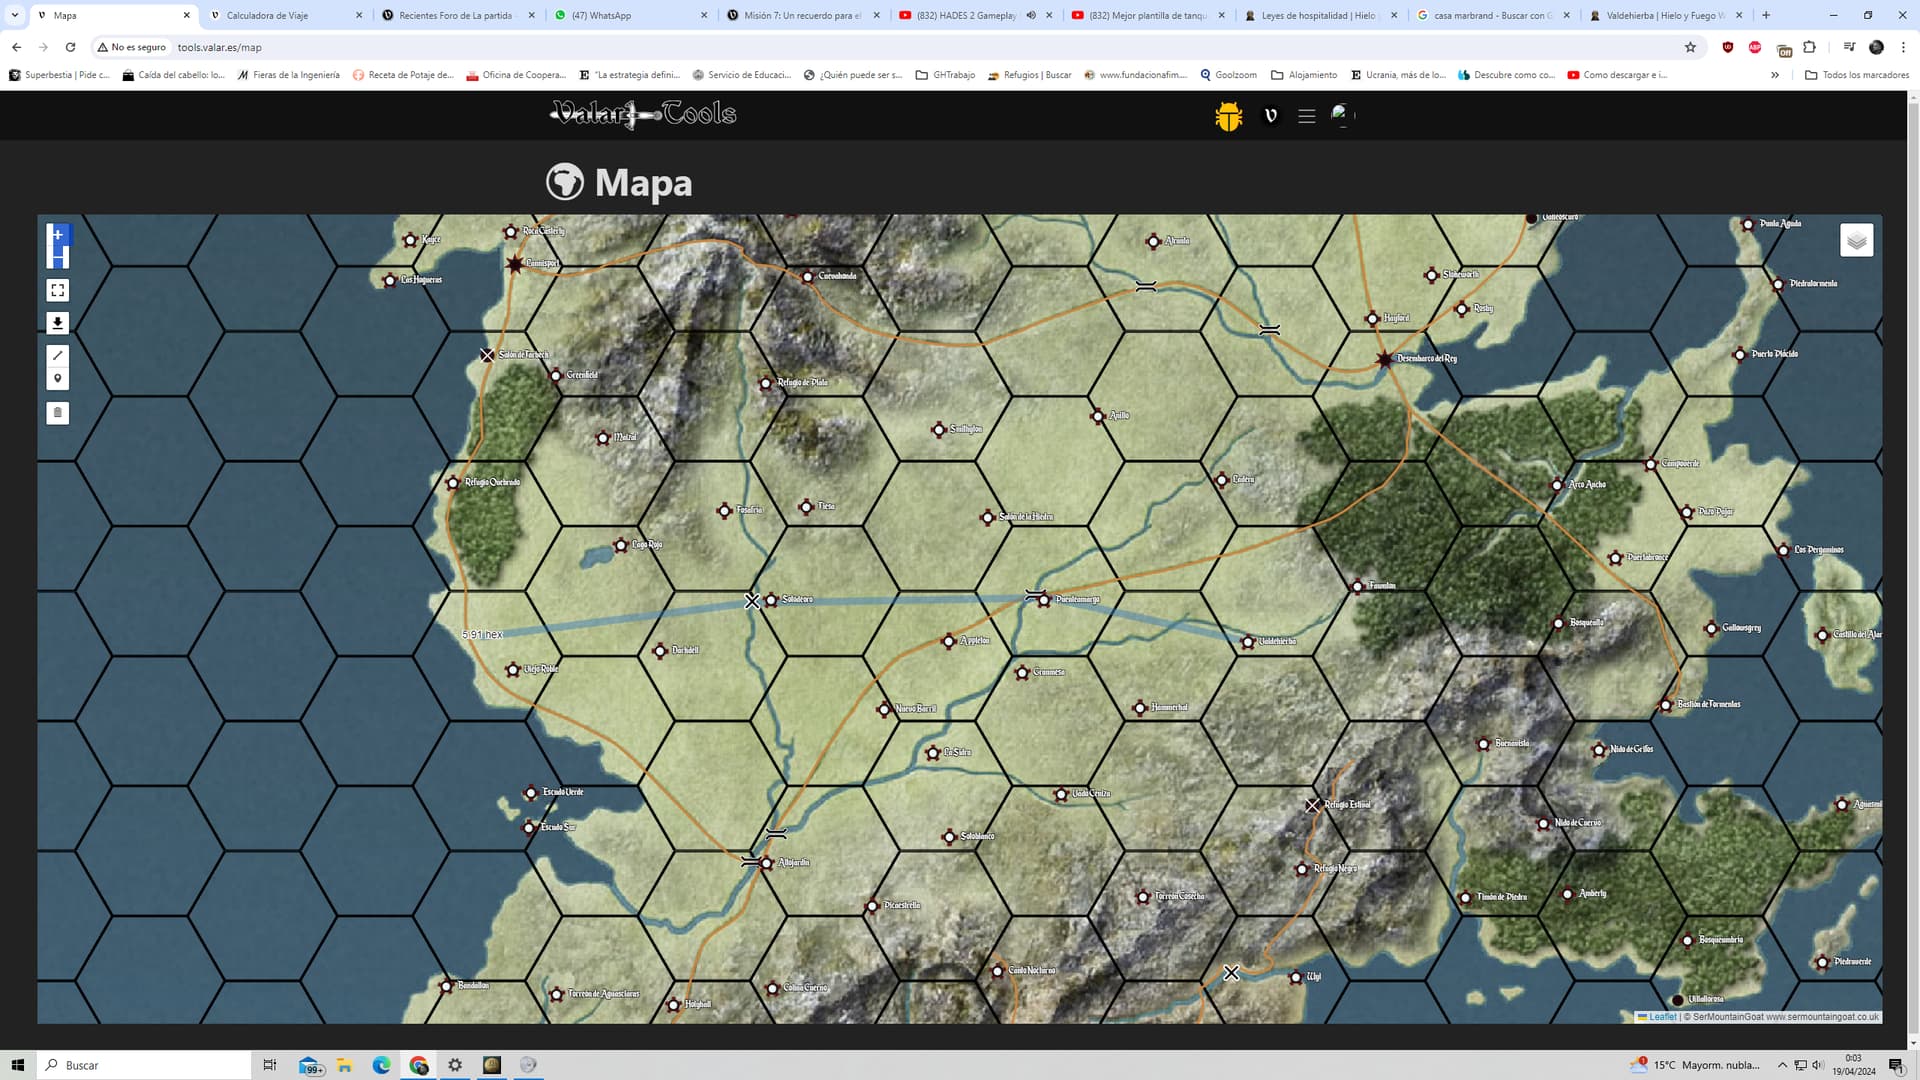Click the Bastión de Tormentas marker
This screenshot has height=1080, width=1920.
(x=1666, y=705)
